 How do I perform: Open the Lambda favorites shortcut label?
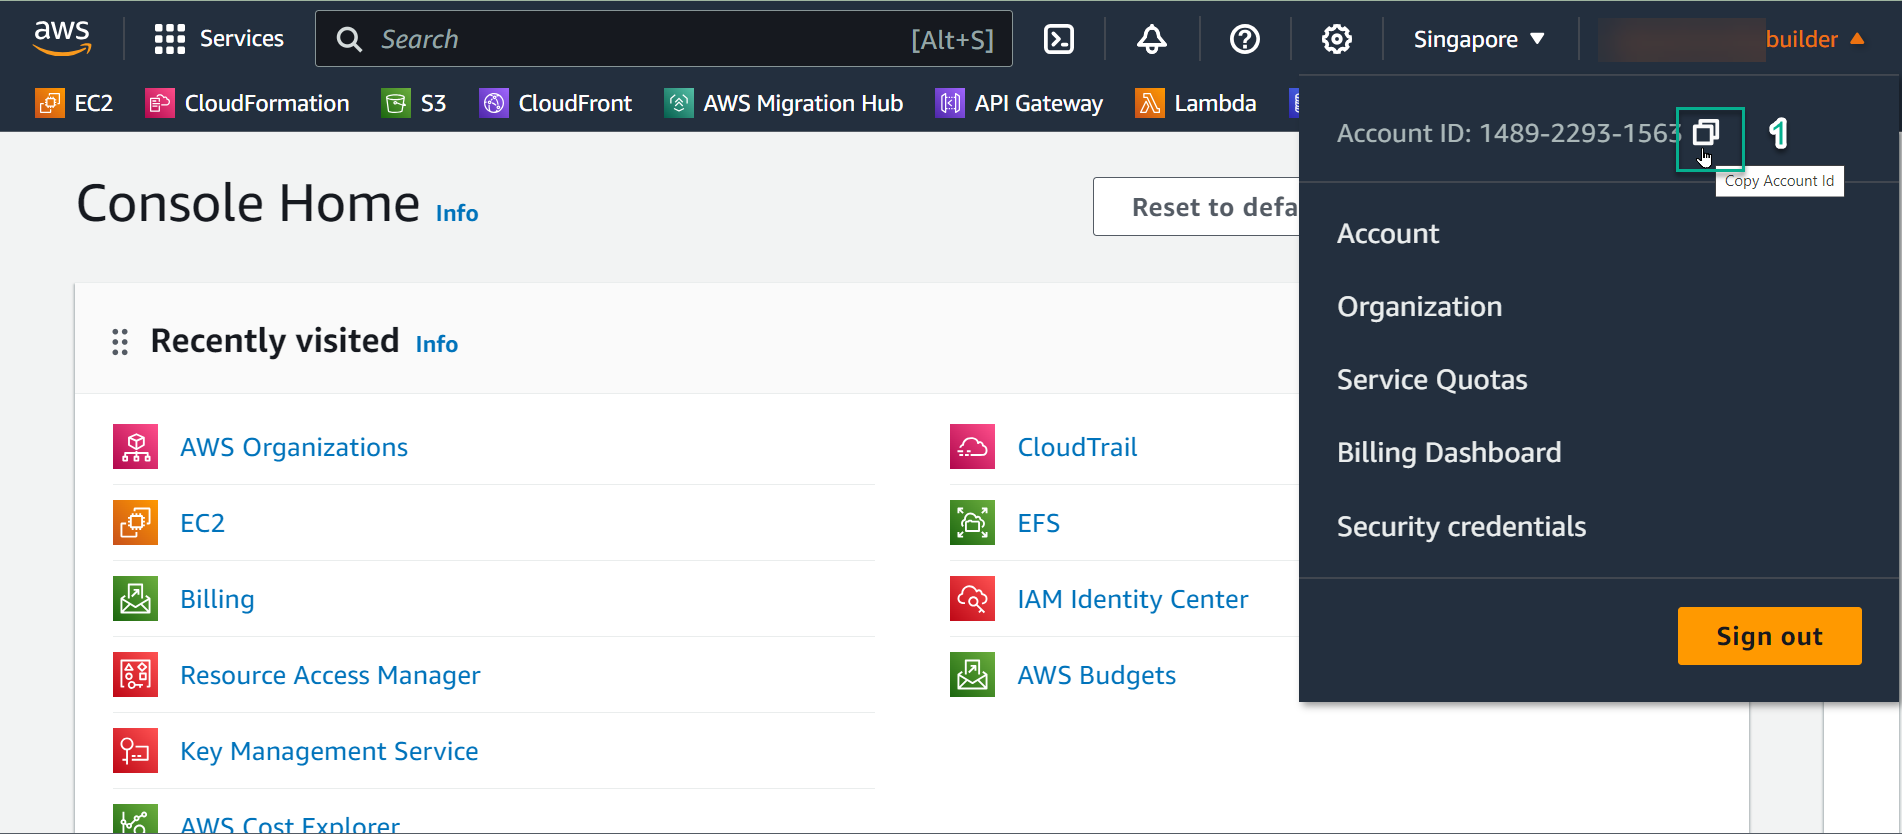1215,103
